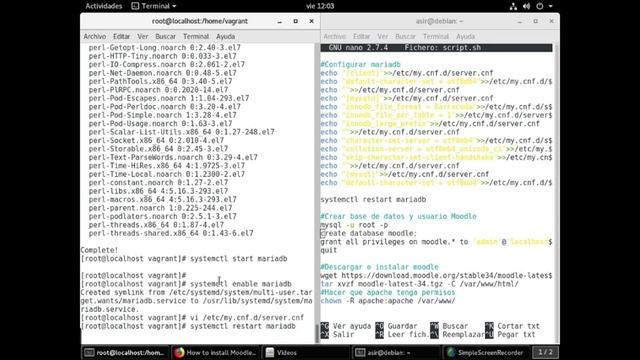
Task: Open Ayuda menu in asir@debian terminal
Action: (x=465, y=36)
